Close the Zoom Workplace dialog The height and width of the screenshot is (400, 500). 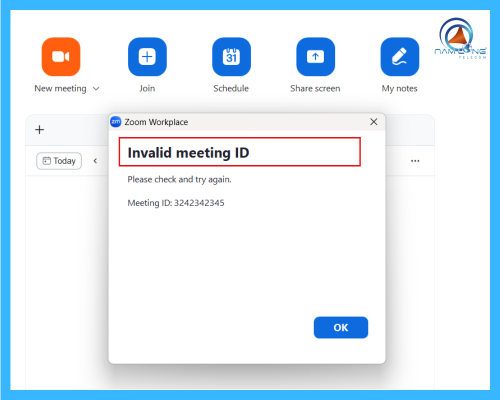coord(374,122)
